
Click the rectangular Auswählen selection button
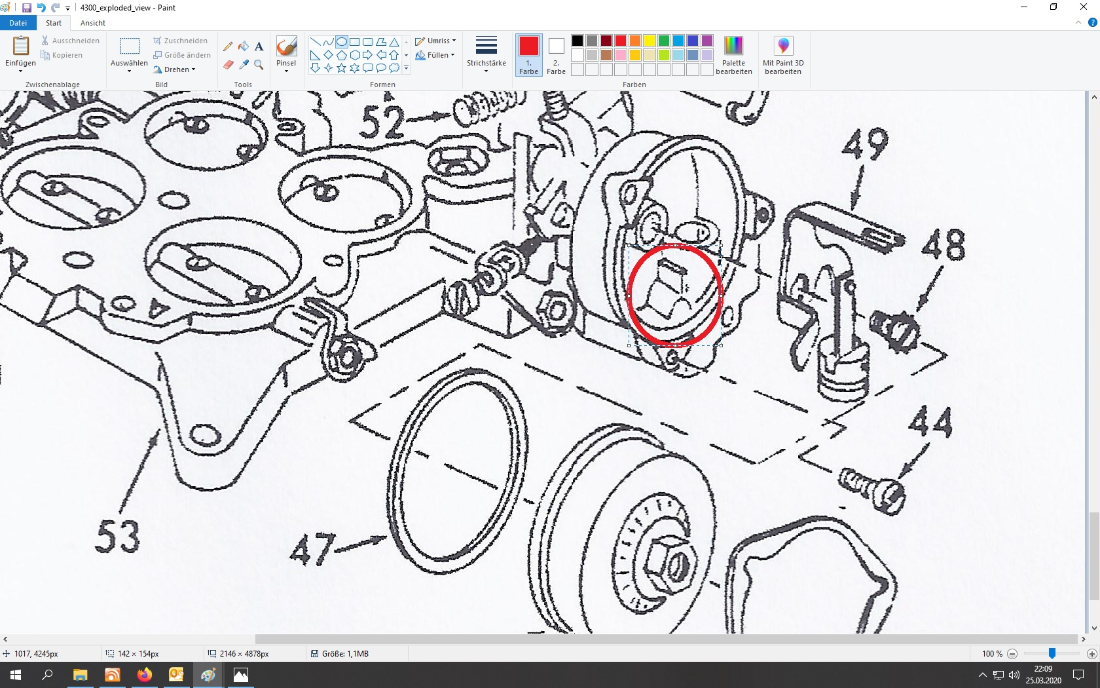click(x=129, y=46)
